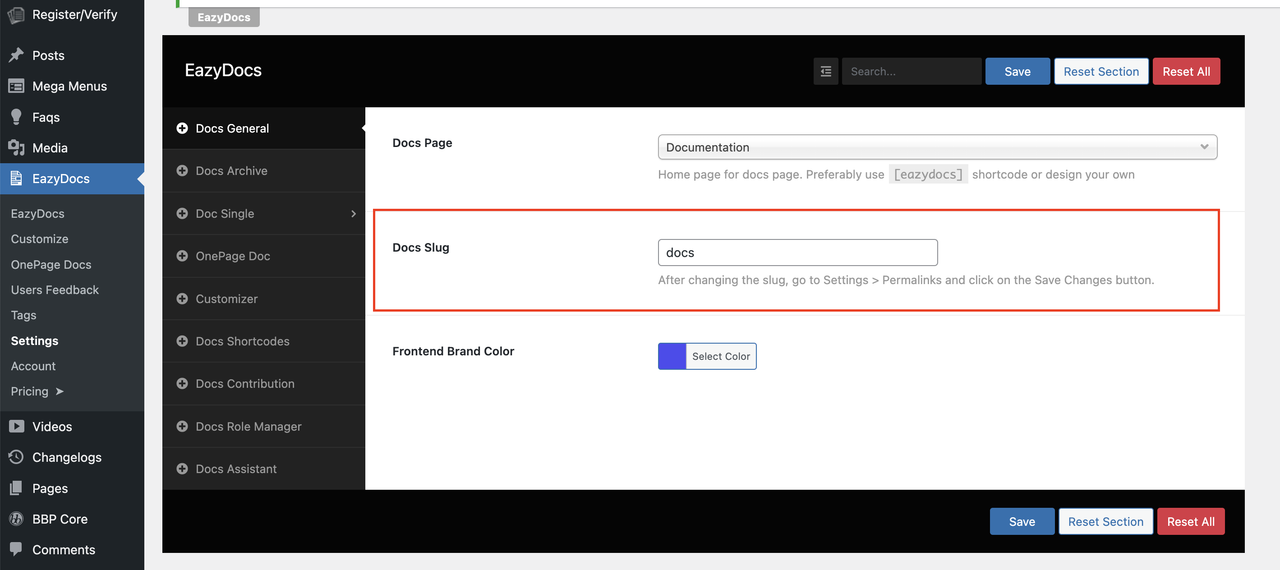Click the plus icon beside Docs General
Screen dimensions: 1280x570
(182, 128)
